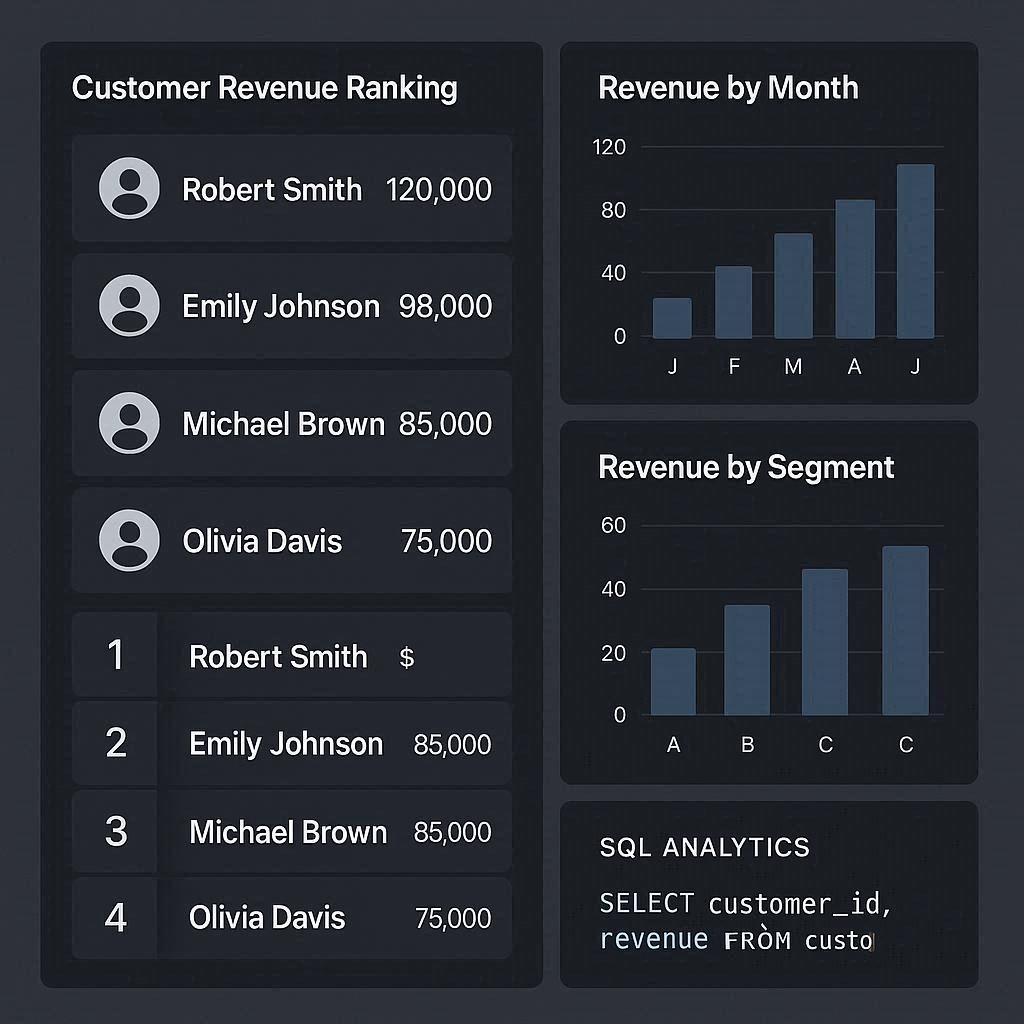Select the rank 4 number cell

pyautogui.click(x=116, y=918)
